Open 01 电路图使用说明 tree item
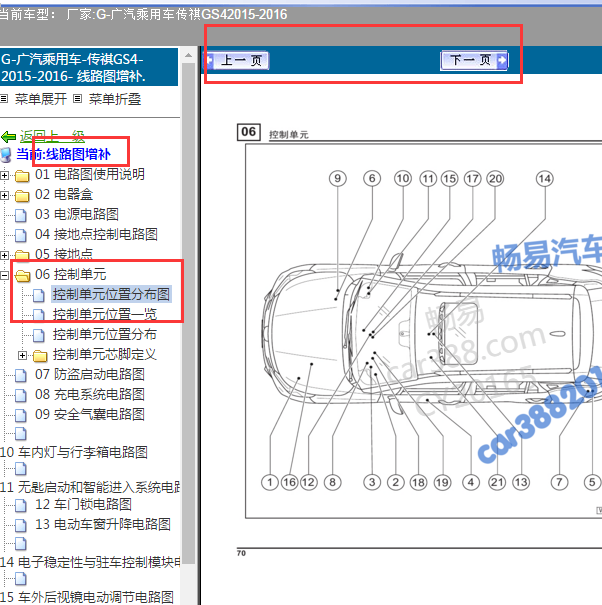602x605 pixels. tap(90, 174)
